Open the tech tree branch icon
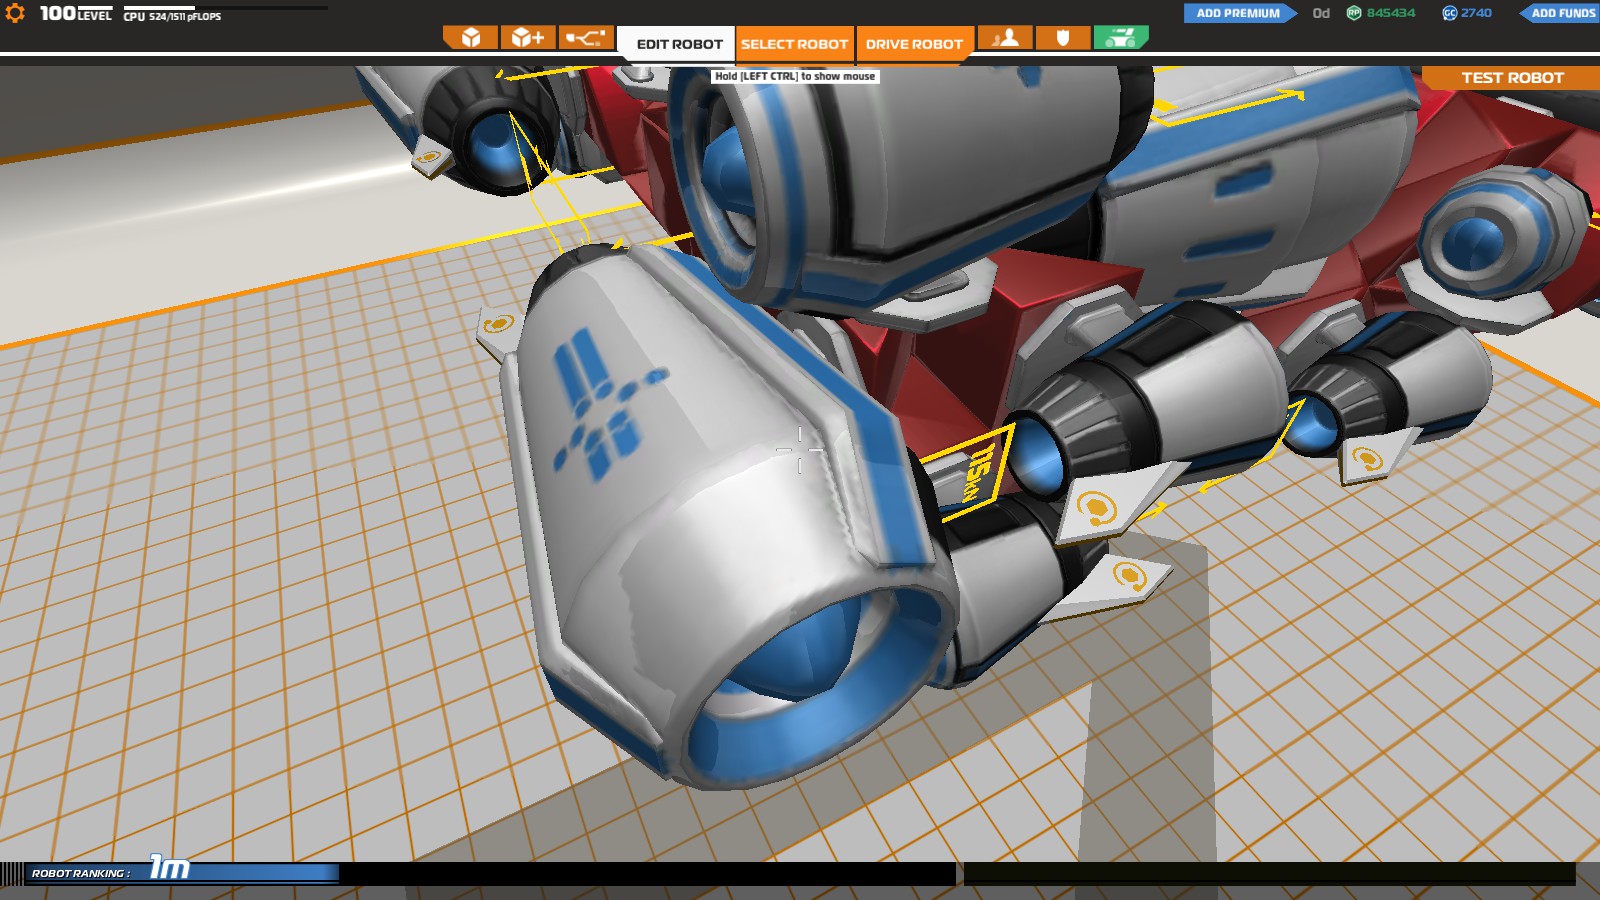Image resolution: width=1600 pixels, height=900 pixels. 585,38
